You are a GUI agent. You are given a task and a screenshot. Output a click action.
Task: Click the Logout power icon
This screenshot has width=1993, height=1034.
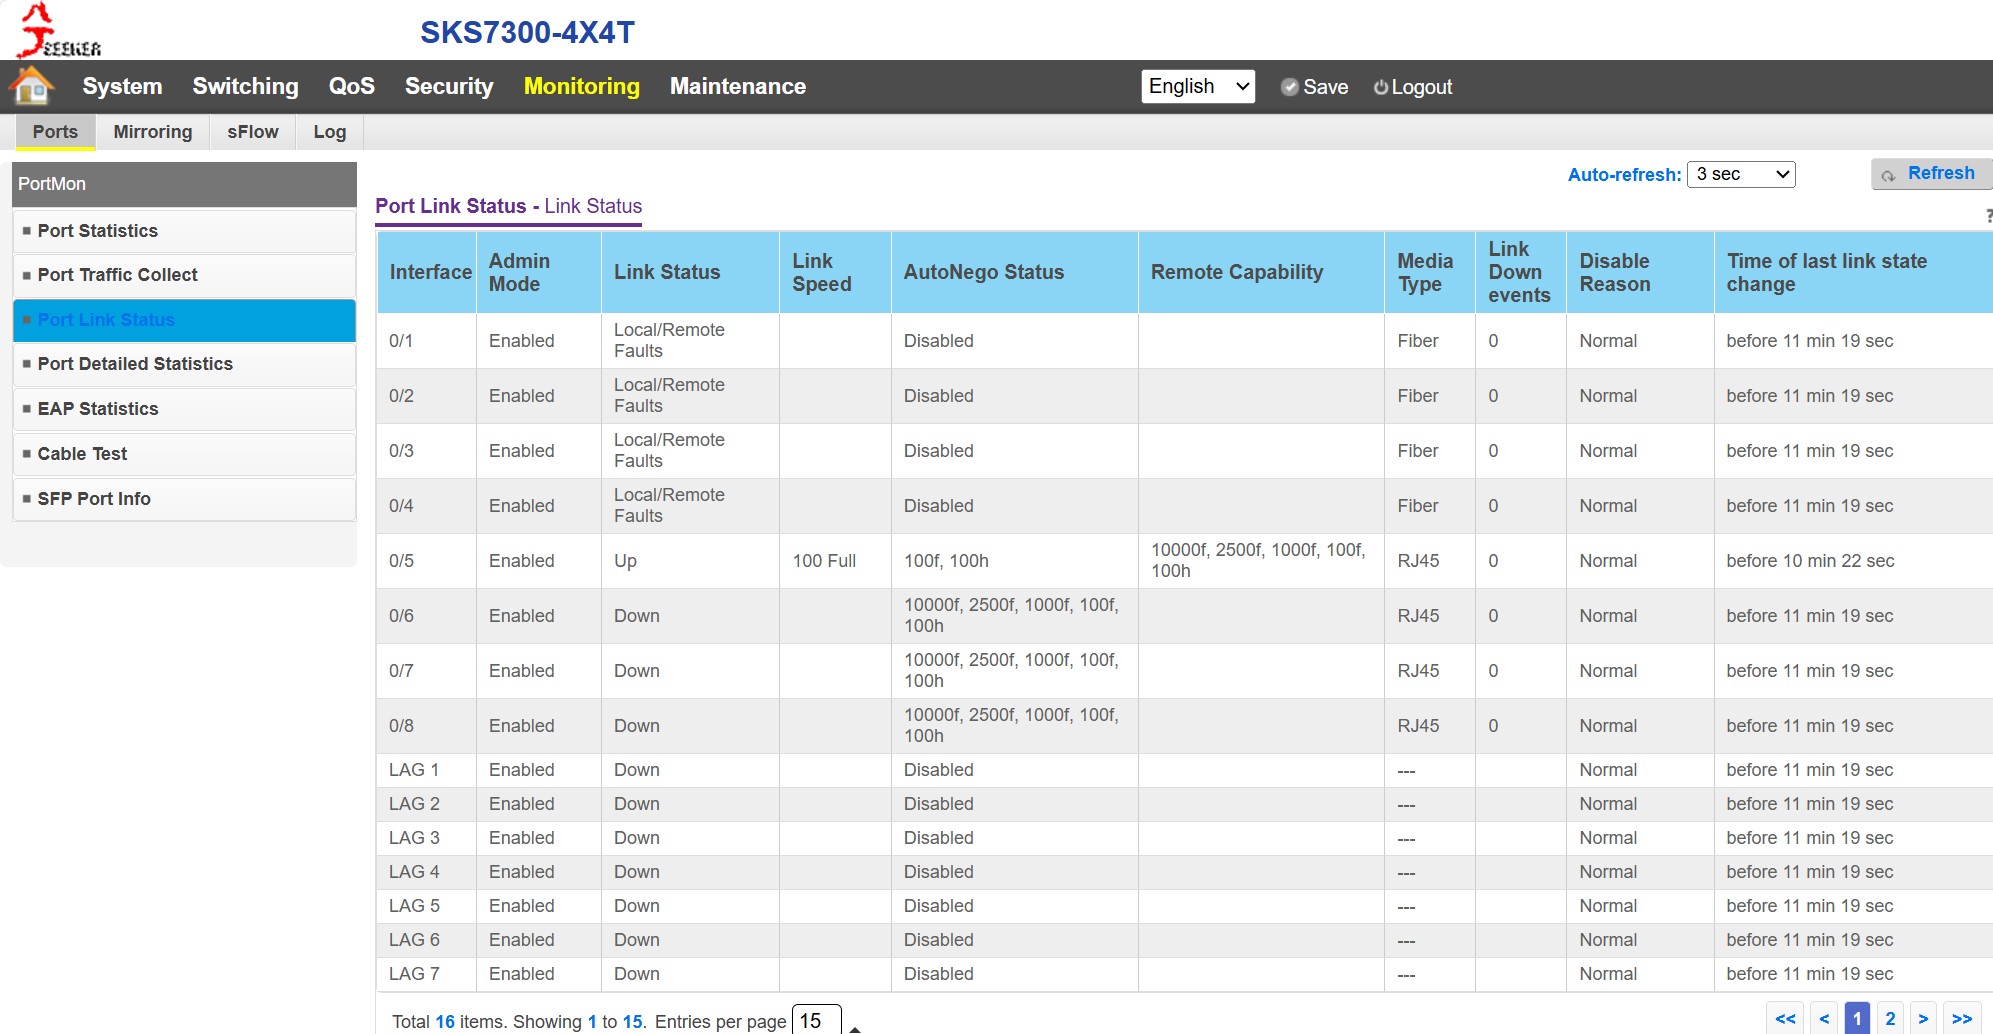pyautogui.click(x=1380, y=87)
